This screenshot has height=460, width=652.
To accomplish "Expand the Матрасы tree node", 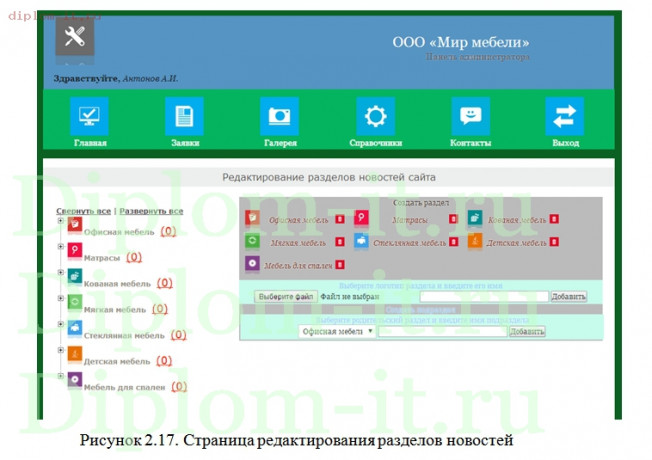I will [x=60, y=246].
